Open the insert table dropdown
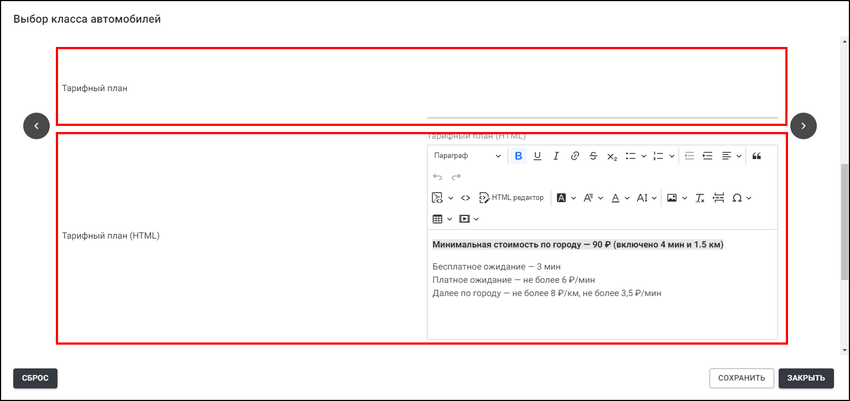Image resolution: width=850 pixels, height=401 pixels. click(x=442, y=219)
